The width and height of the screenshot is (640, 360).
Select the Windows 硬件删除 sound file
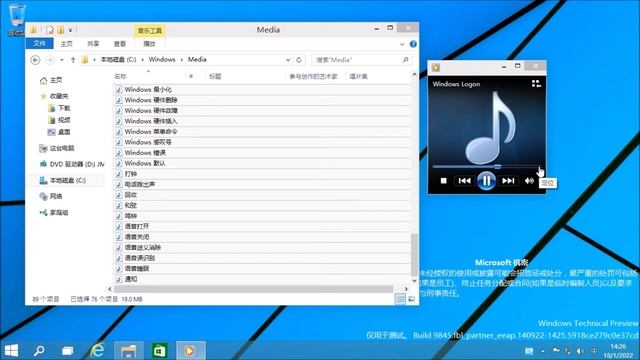point(147,100)
